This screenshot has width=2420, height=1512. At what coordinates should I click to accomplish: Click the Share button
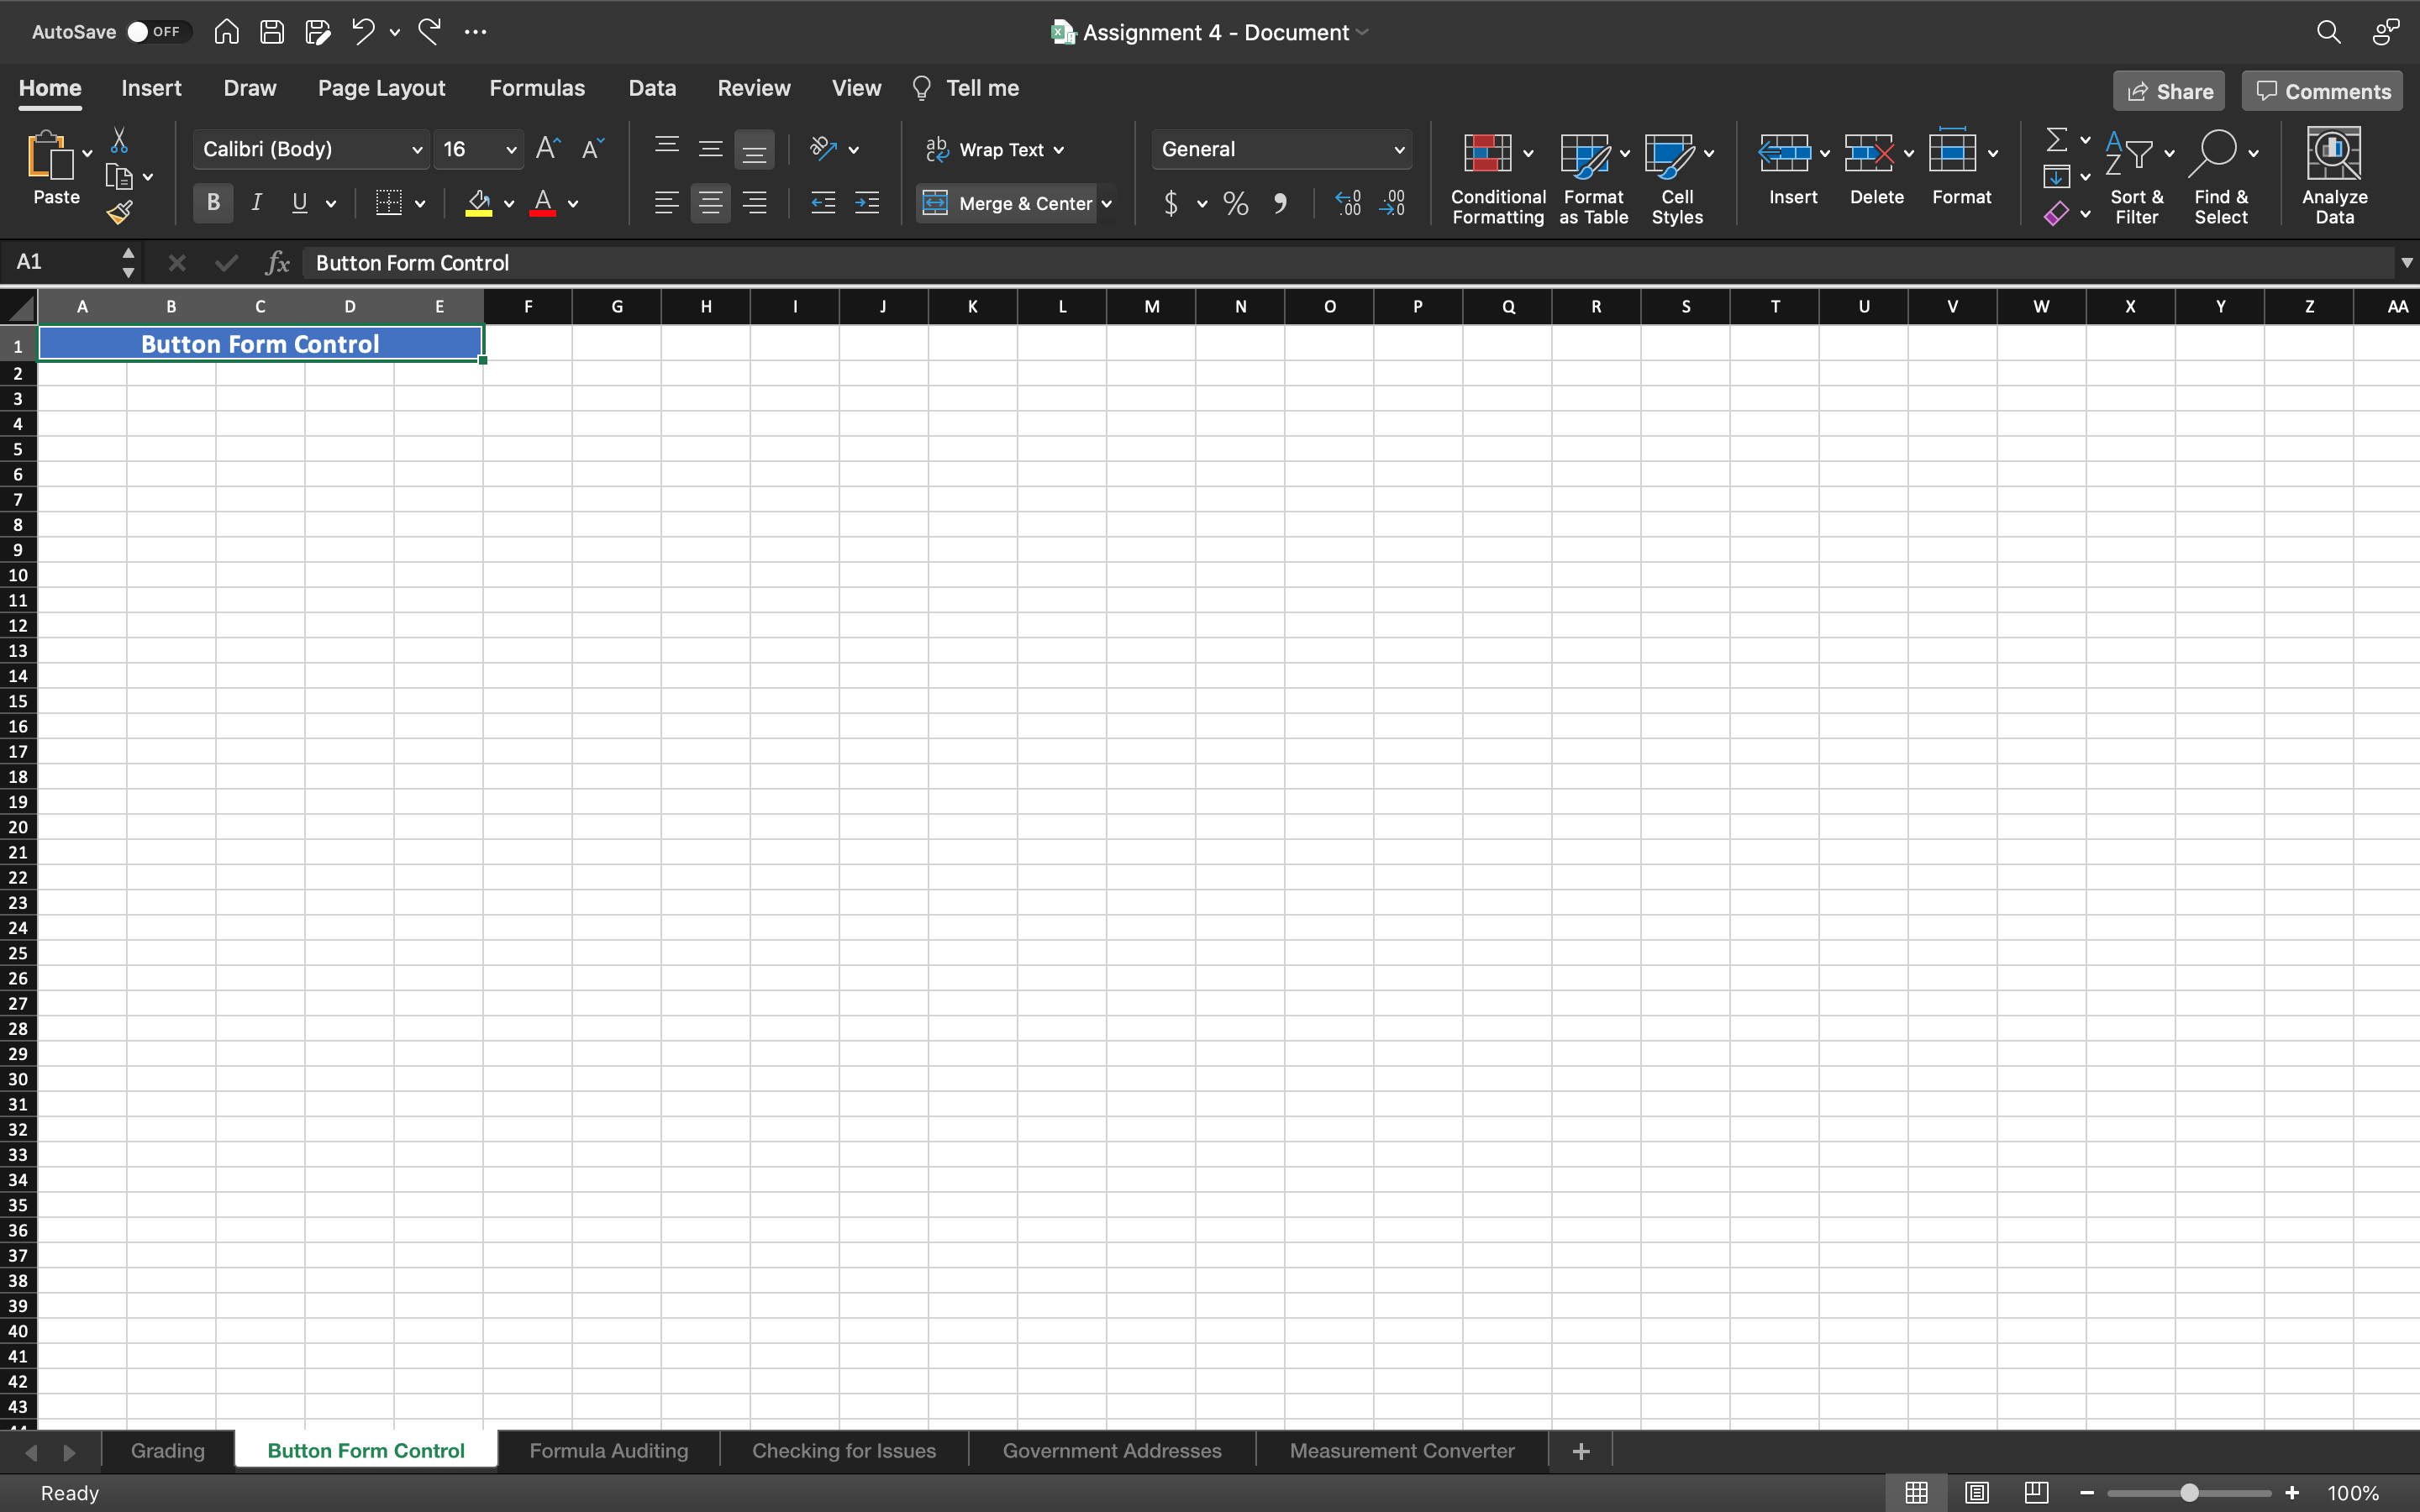(2168, 91)
